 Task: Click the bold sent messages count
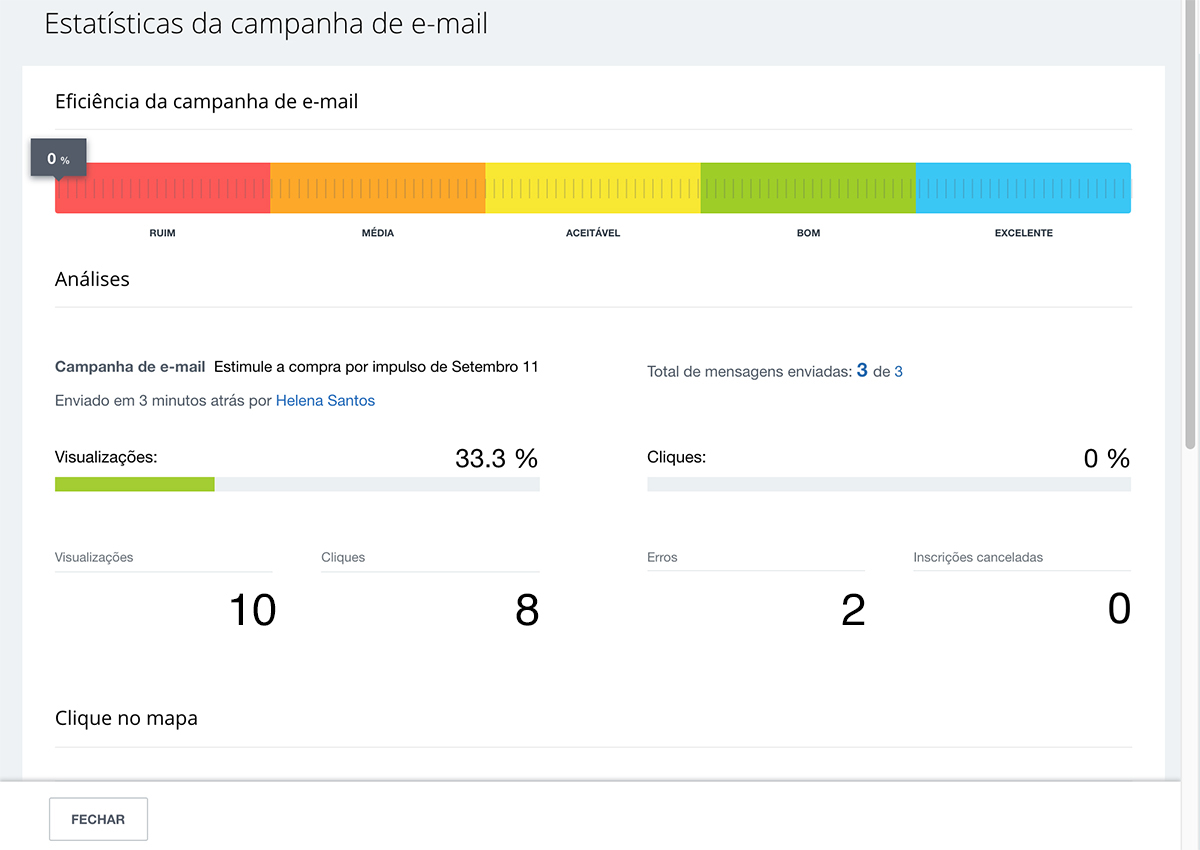[862, 371]
